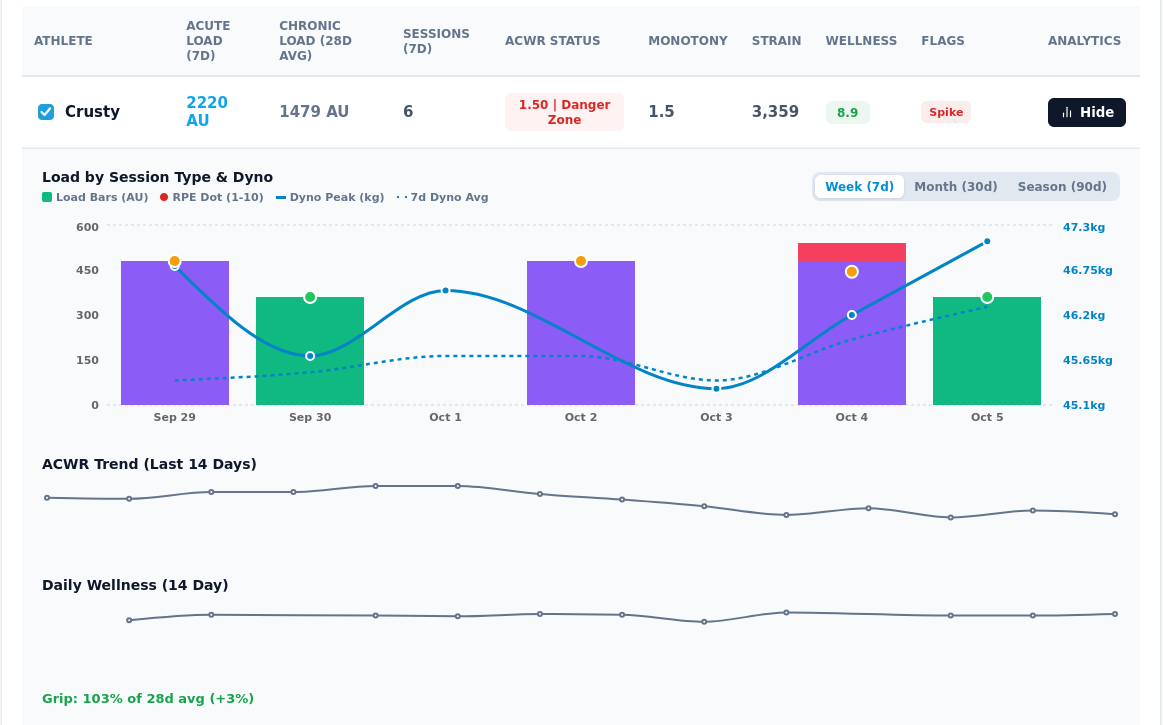
Task: Click the Daily Wellness (14 Day) title
Action: click(135, 585)
